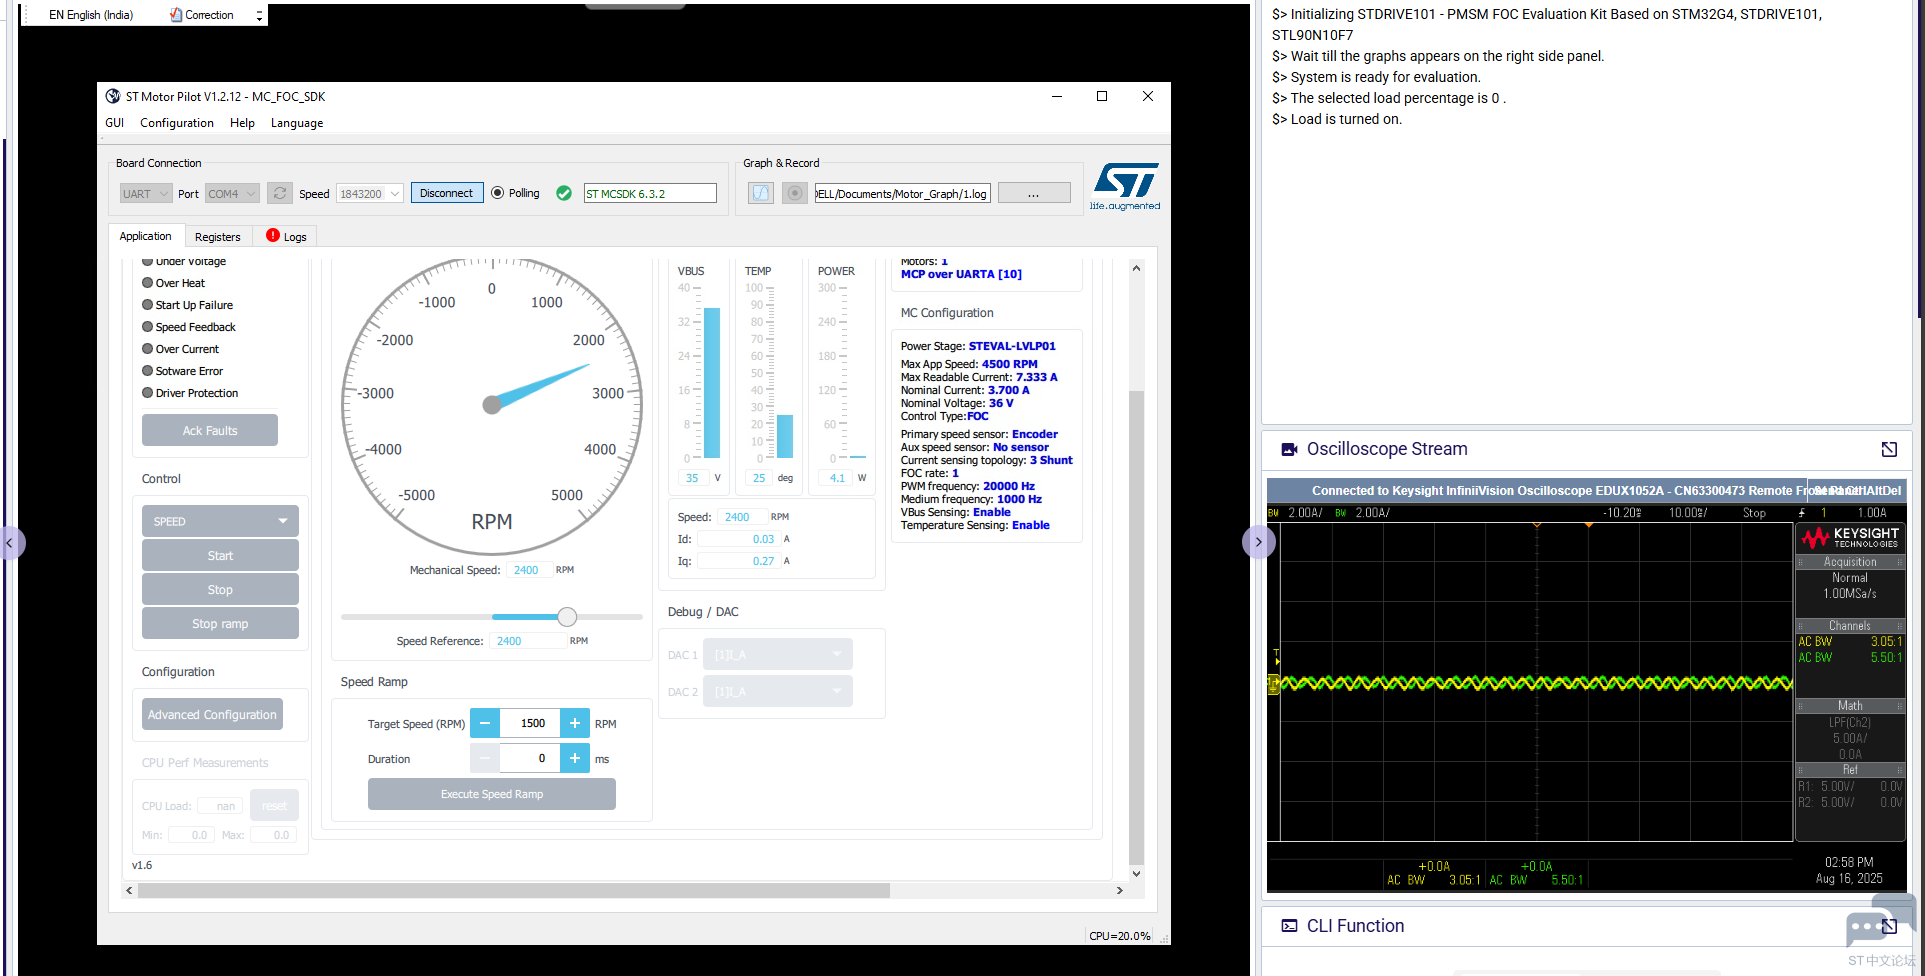Open the COM4 port dropdown
The height and width of the screenshot is (976, 1925).
[232, 193]
